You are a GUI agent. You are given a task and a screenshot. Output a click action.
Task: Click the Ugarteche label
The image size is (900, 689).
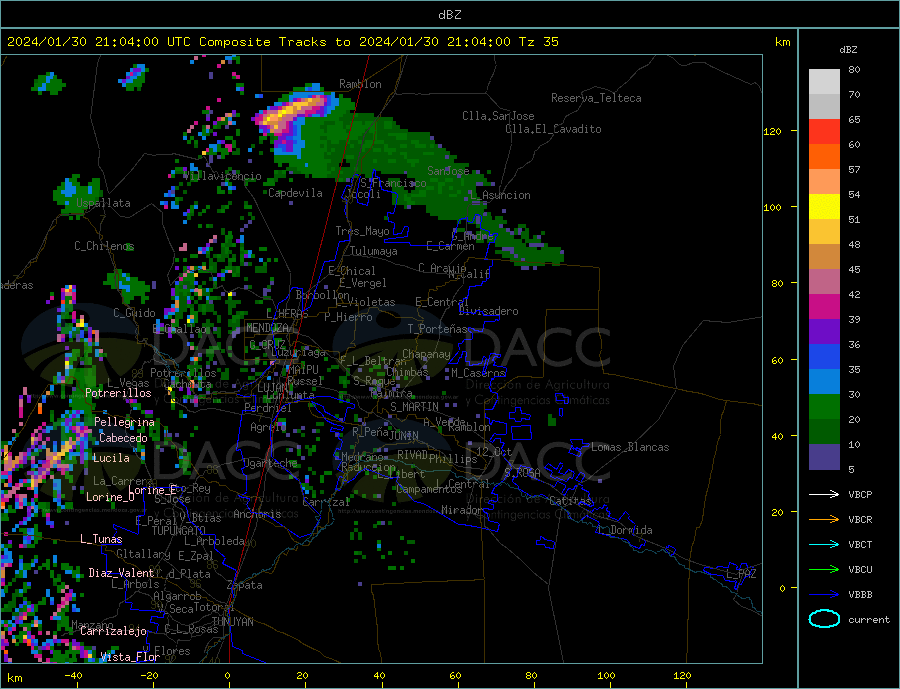(270, 463)
